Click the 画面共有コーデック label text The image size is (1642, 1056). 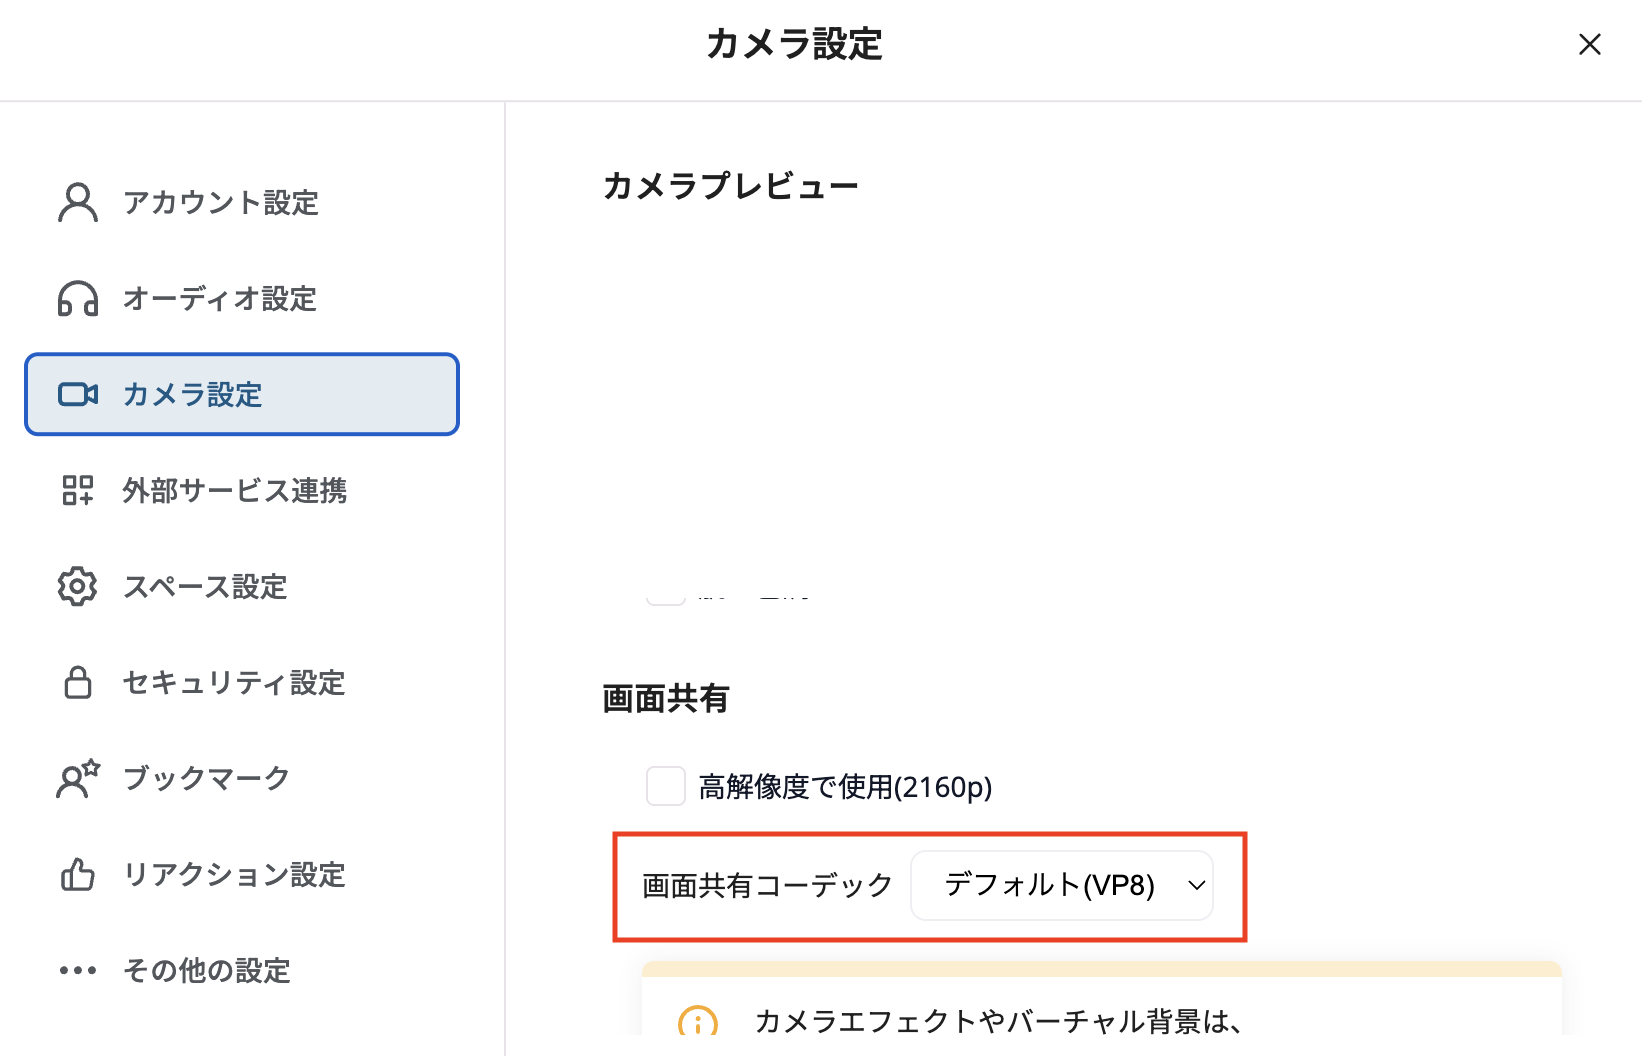pyautogui.click(x=767, y=886)
